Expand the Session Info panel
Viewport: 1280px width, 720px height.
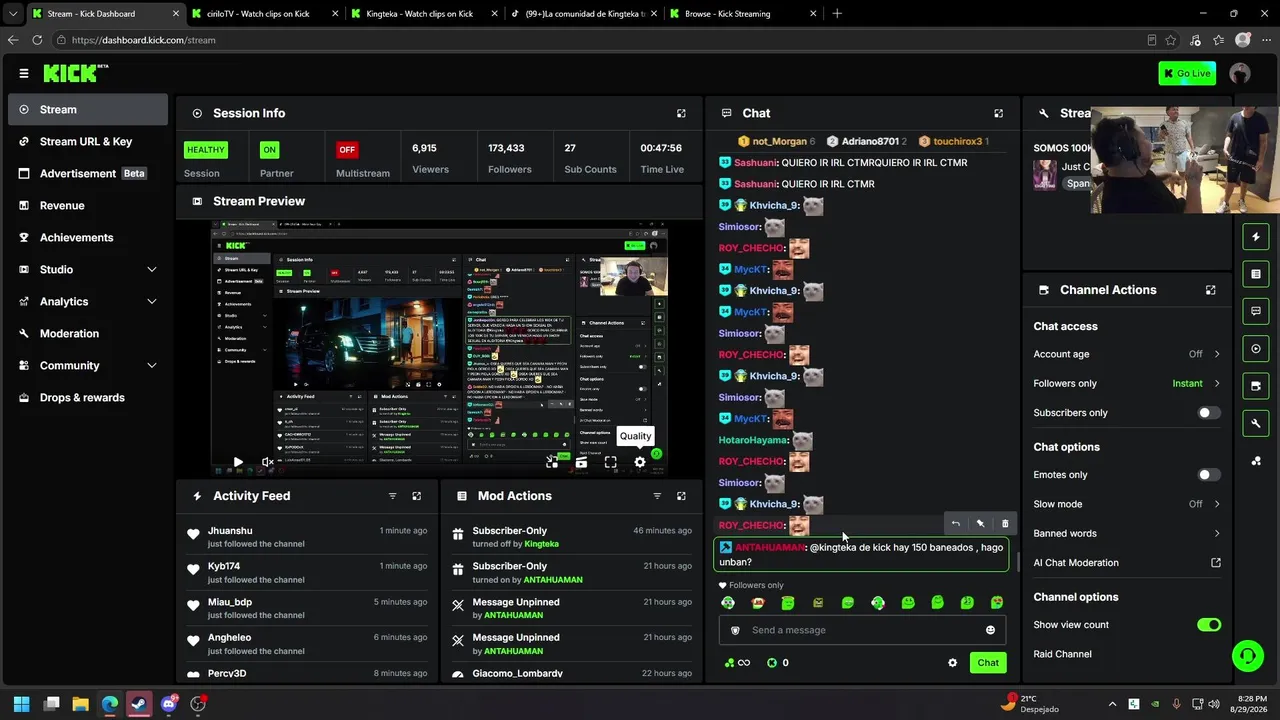click(x=681, y=114)
